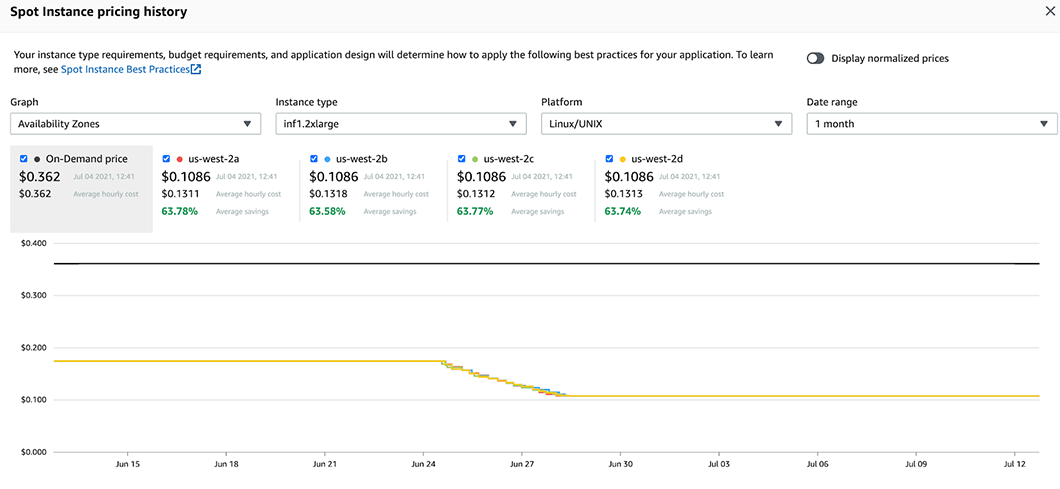Viewport: 1060px width, 489px height.
Task: Toggle Display normalized prices switch
Action: (x=816, y=58)
